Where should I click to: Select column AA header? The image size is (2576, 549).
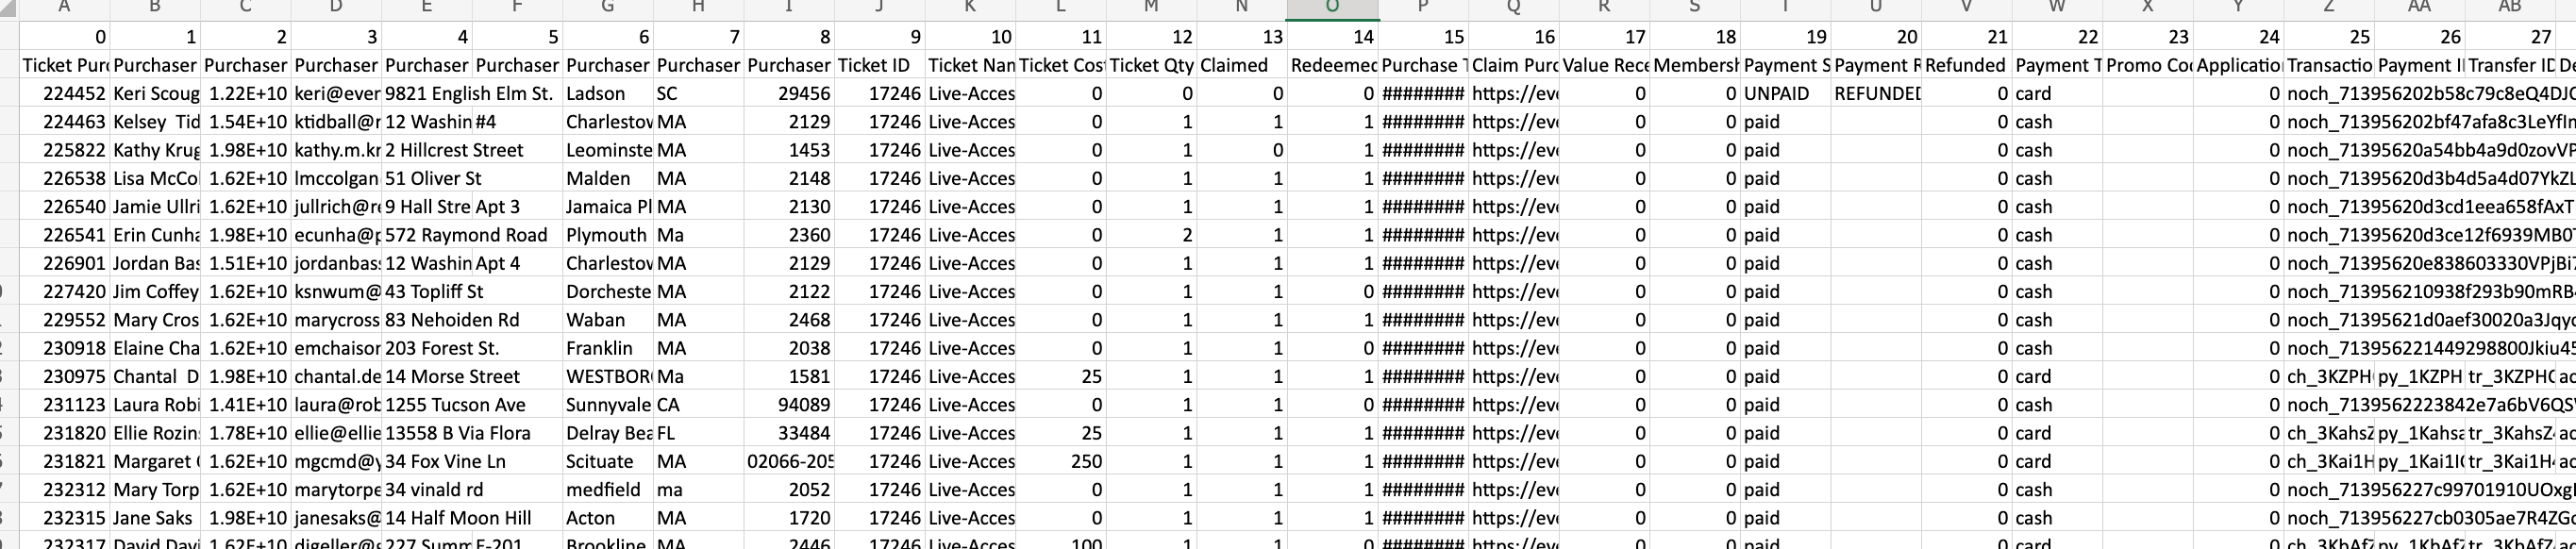click(x=2419, y=8)
